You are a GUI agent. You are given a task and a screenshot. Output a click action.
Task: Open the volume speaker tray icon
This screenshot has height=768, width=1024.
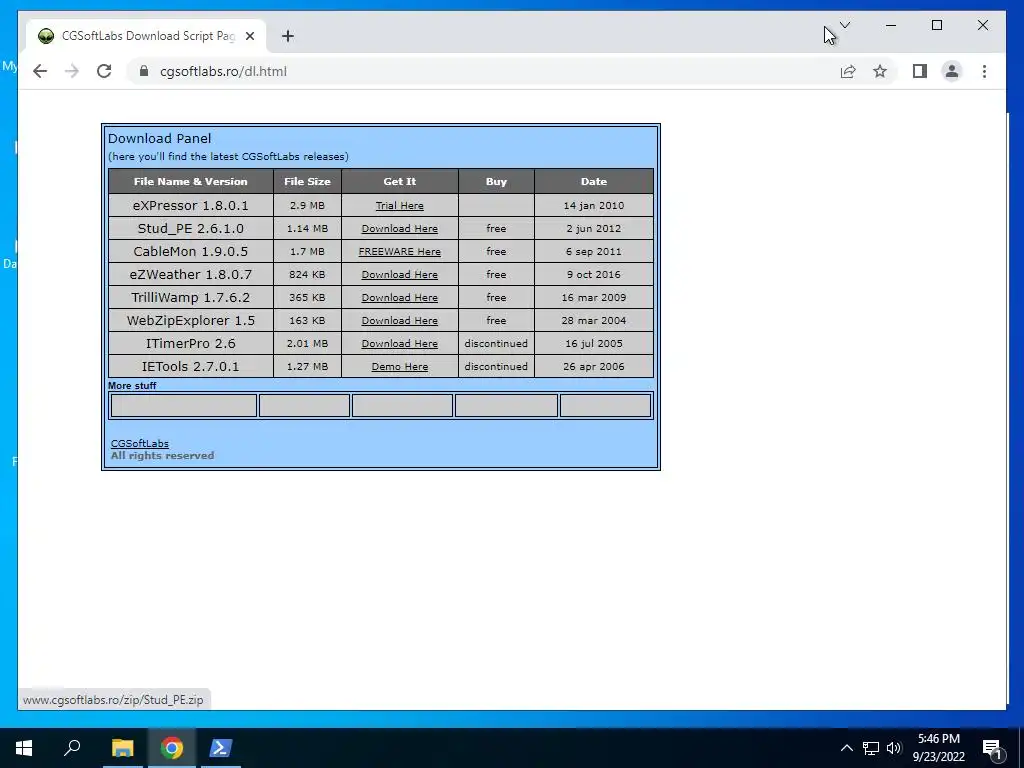894,748
